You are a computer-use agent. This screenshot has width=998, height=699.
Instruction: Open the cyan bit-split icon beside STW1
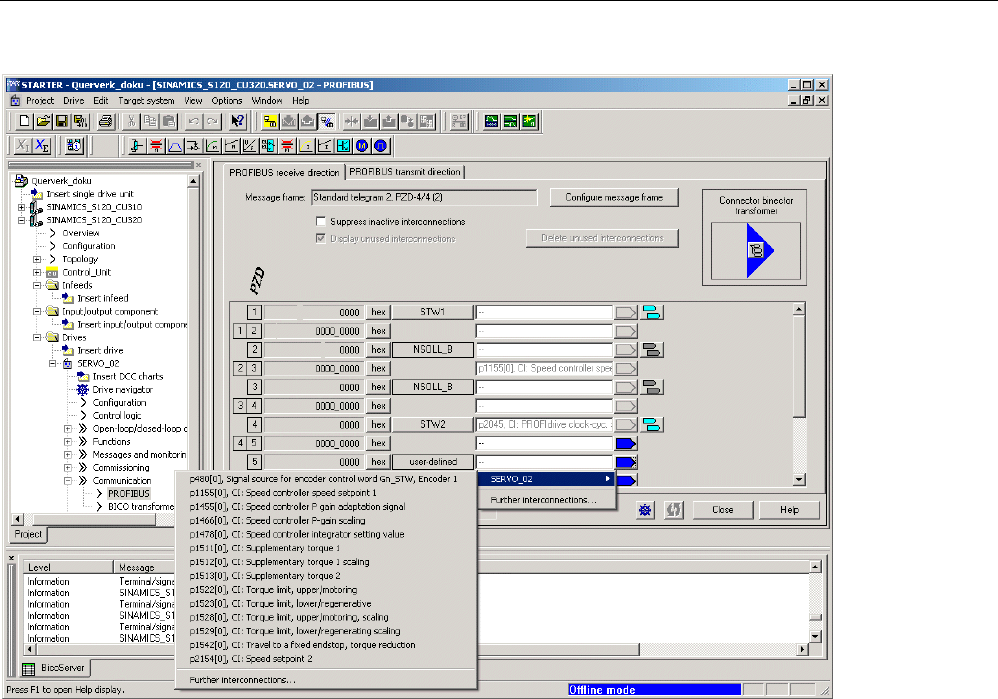(652, 312)
